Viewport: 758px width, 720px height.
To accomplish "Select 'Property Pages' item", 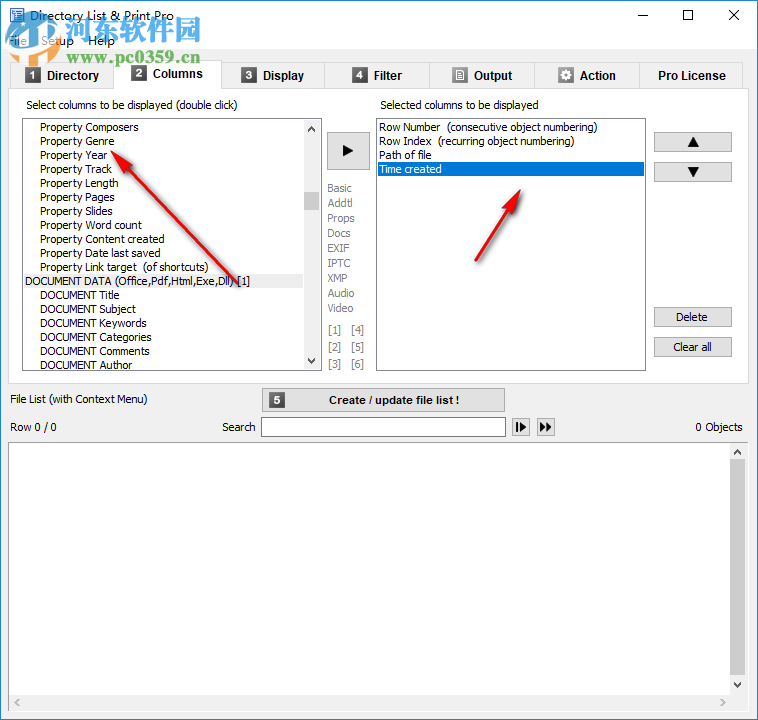I will click(77, 197).
